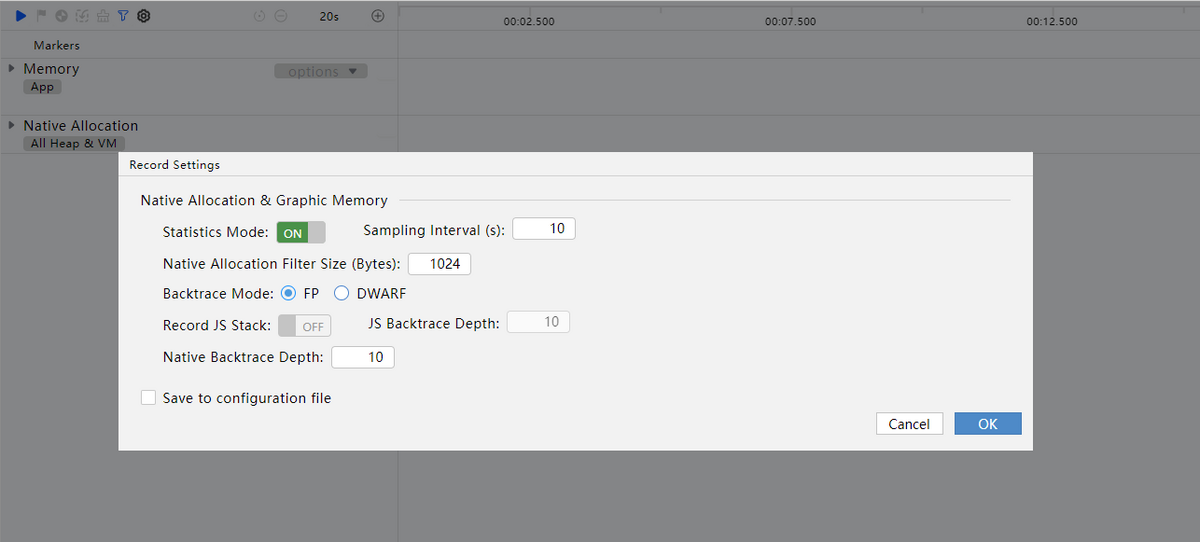Expand the Native Allocation track row

click(11, 126)
